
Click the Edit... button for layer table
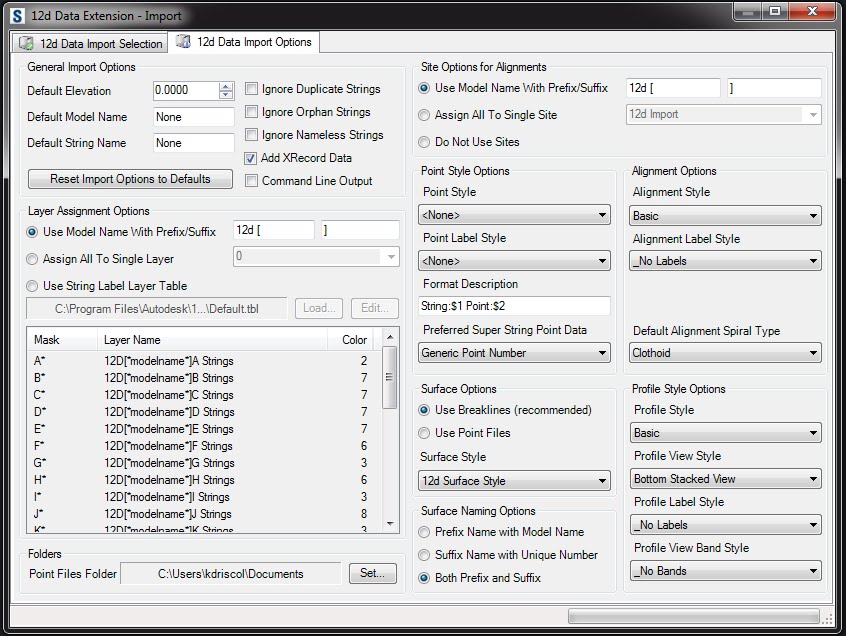point(375,308)
